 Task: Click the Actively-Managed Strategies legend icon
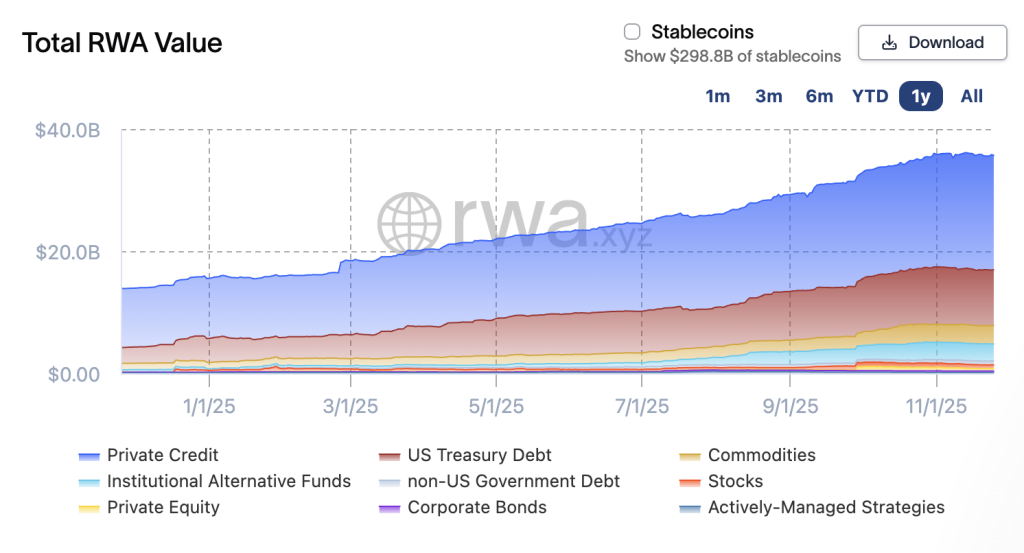pos(690,508)
